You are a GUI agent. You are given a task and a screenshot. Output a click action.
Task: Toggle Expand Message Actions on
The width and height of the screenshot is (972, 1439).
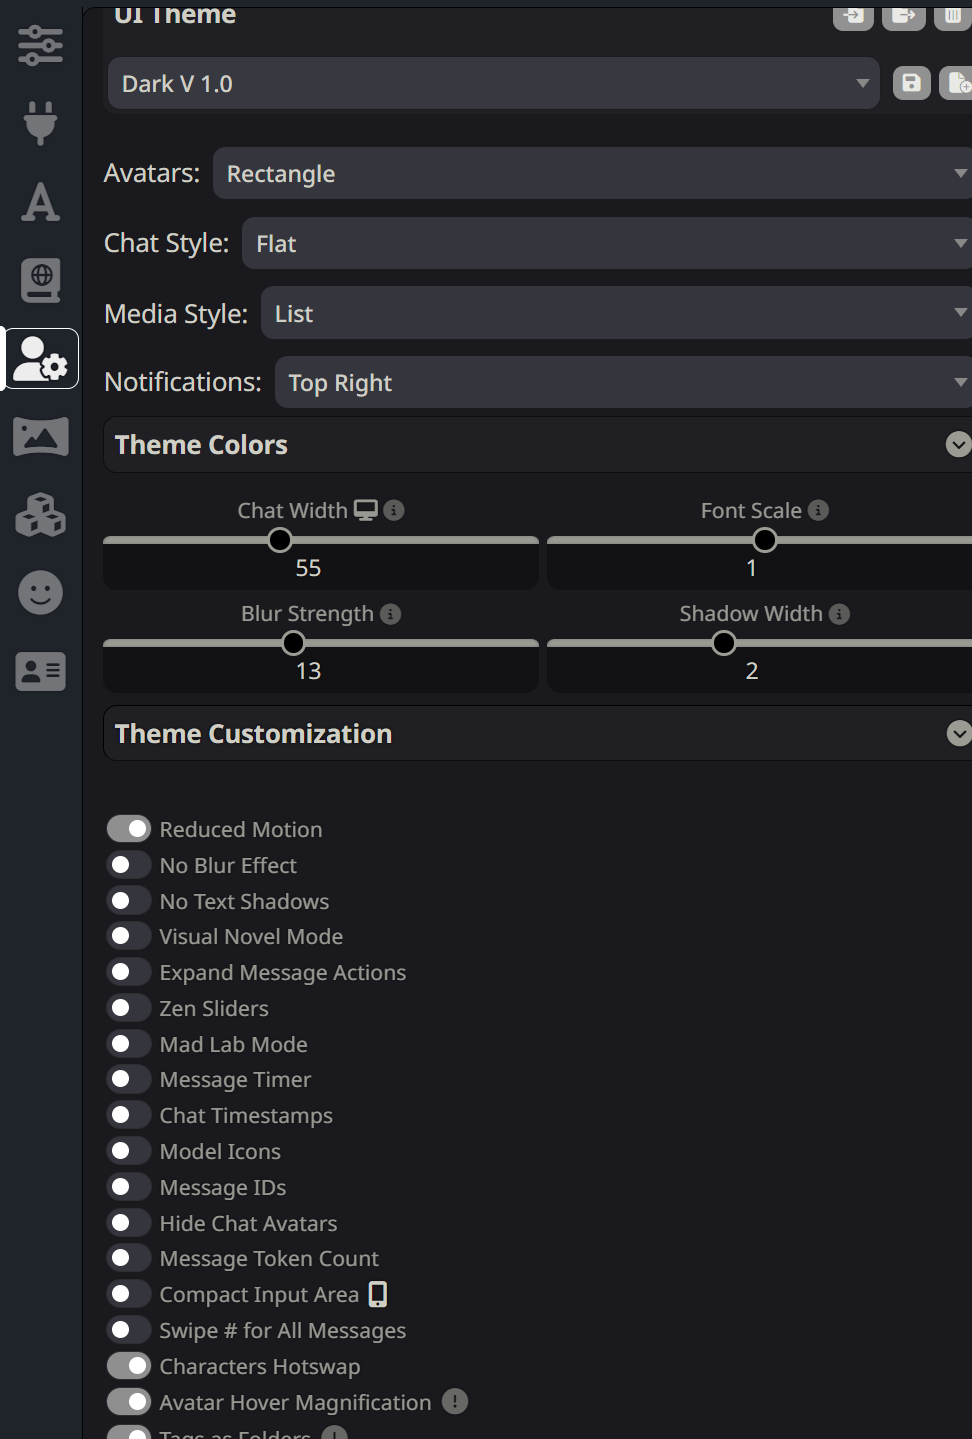pyautogui.click(x=129, y=972)
